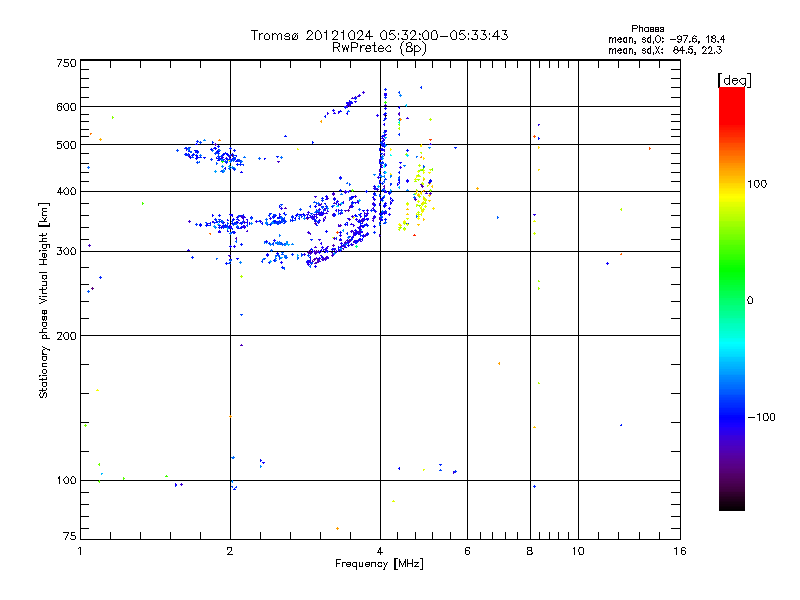This screenshot has width=800, height=600.
Task: Click the 1 tick label on frequency axis
Action: [80, 551]
